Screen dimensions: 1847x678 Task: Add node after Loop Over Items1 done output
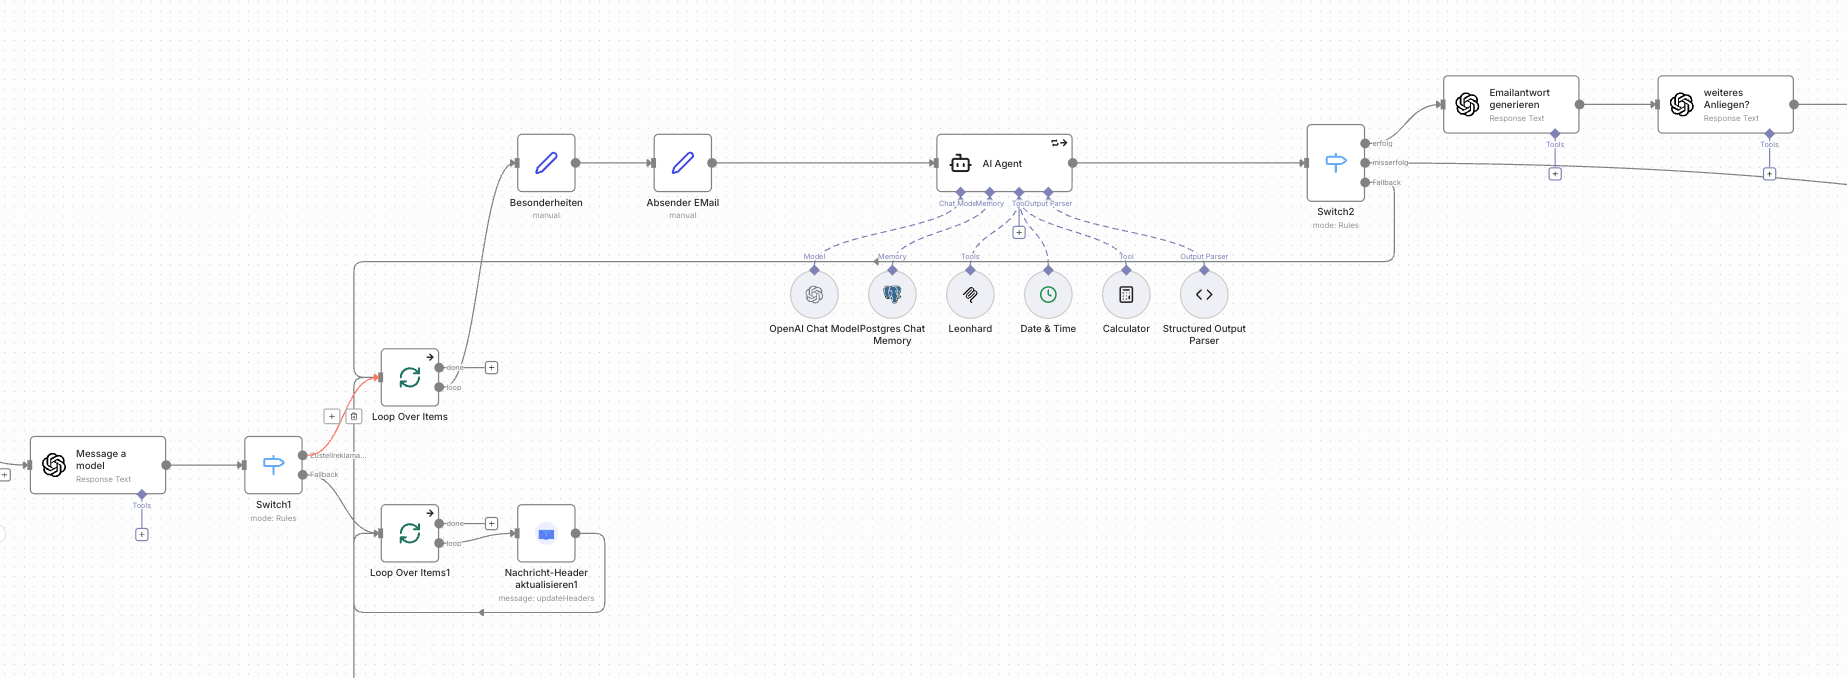[491, 523]
